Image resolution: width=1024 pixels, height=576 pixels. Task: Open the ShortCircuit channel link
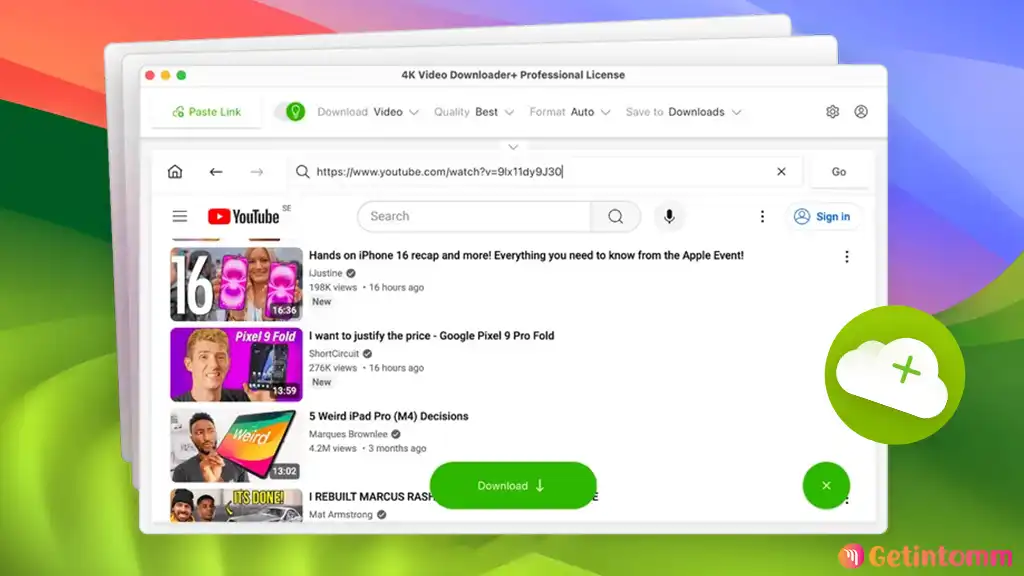[334, 353]
